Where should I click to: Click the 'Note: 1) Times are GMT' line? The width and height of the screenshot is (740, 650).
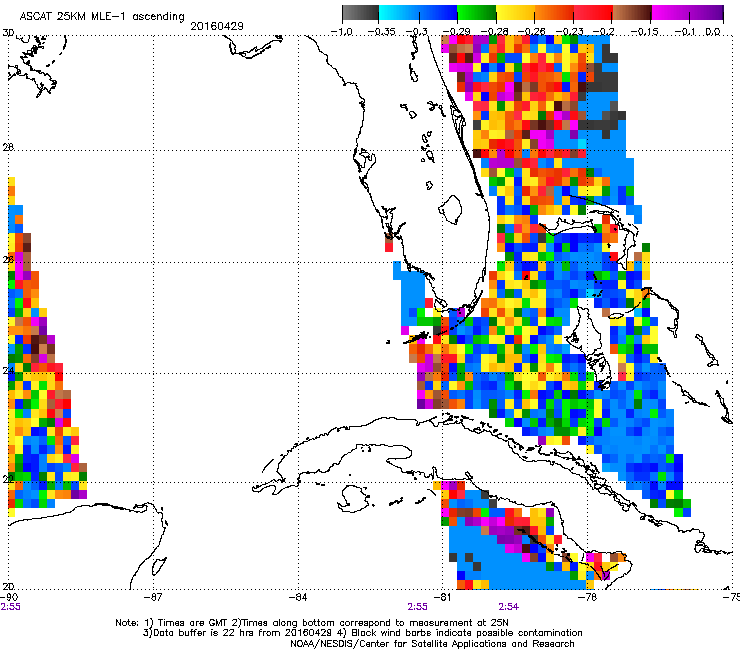[x=312, y=623]
